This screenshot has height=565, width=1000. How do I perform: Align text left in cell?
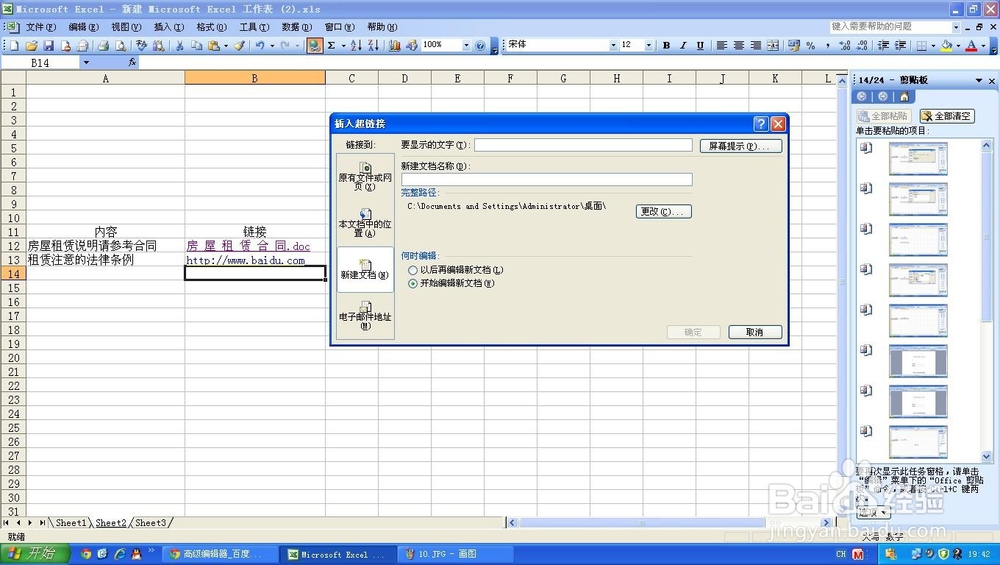(722, 45)
